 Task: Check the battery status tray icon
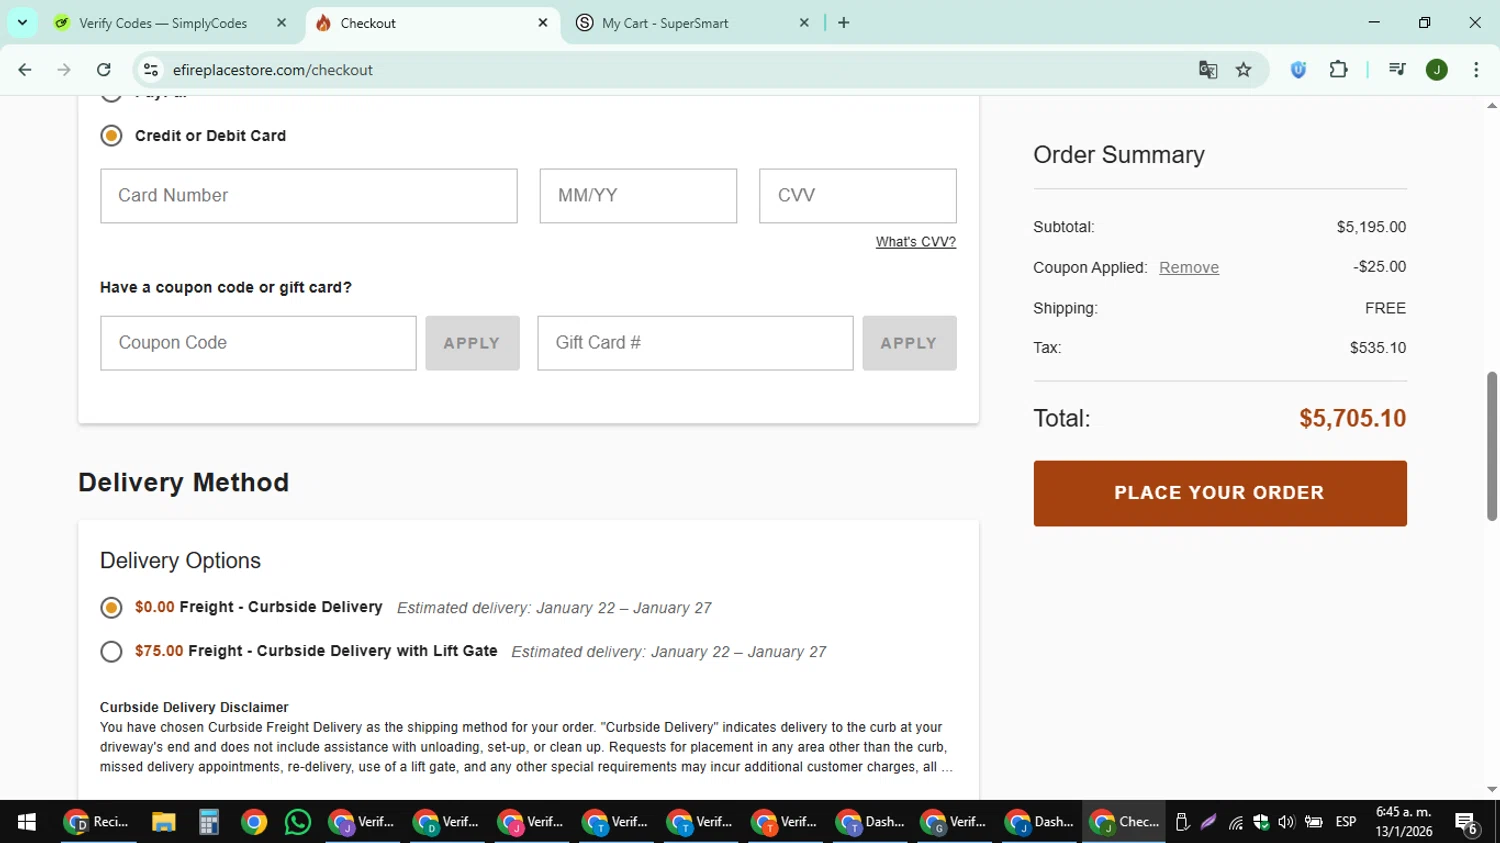pyautogui.click(x=1314, y=822)
